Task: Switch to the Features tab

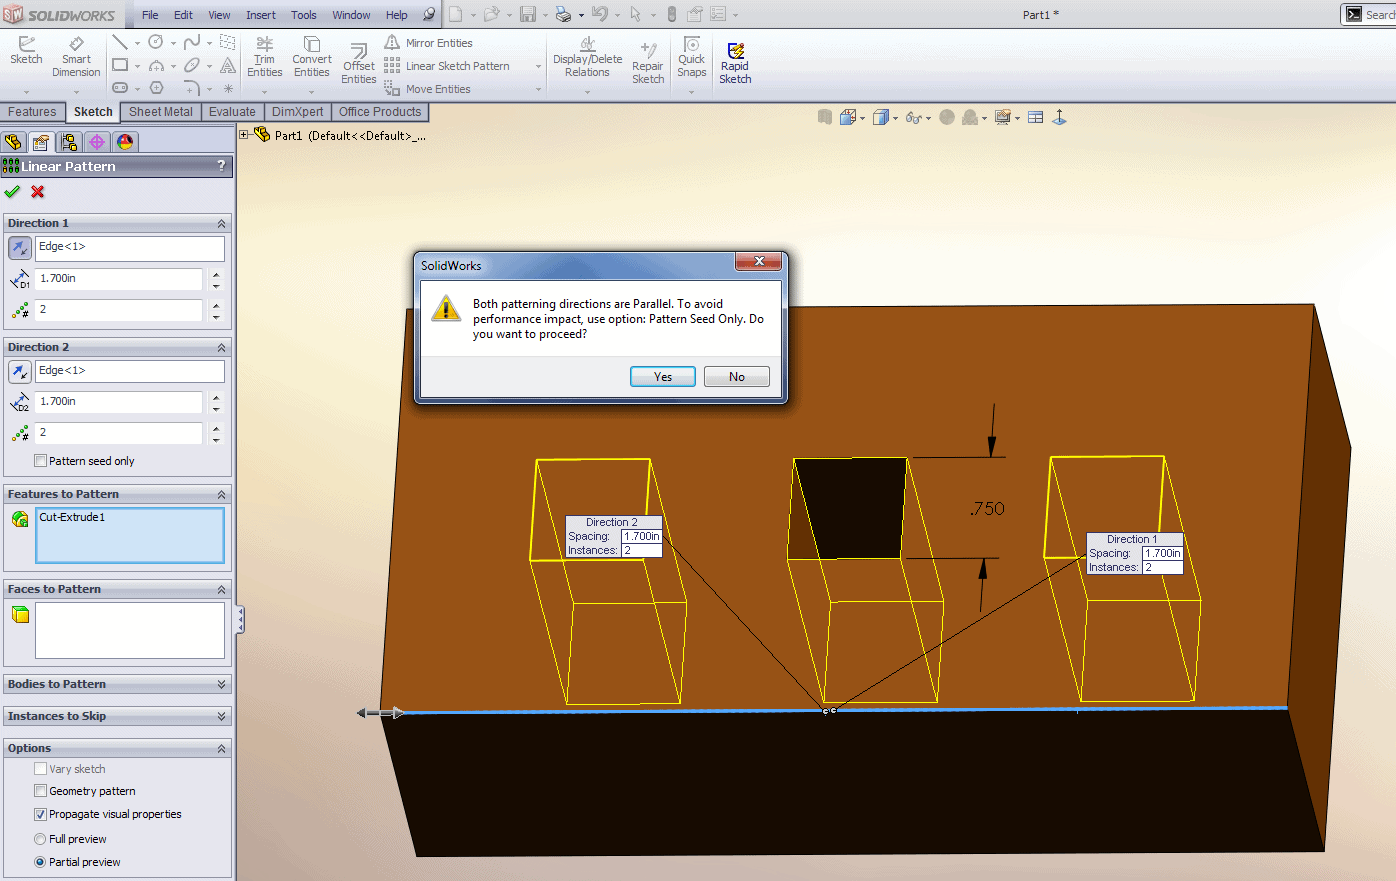Action: (x=32, y=112)
